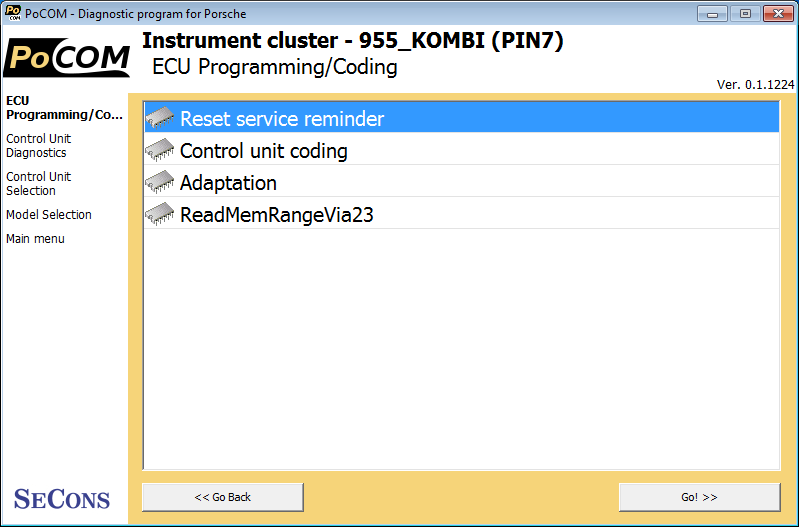Click the SECONS logo at bottom left
799x527 pixels.
[62, 498]
